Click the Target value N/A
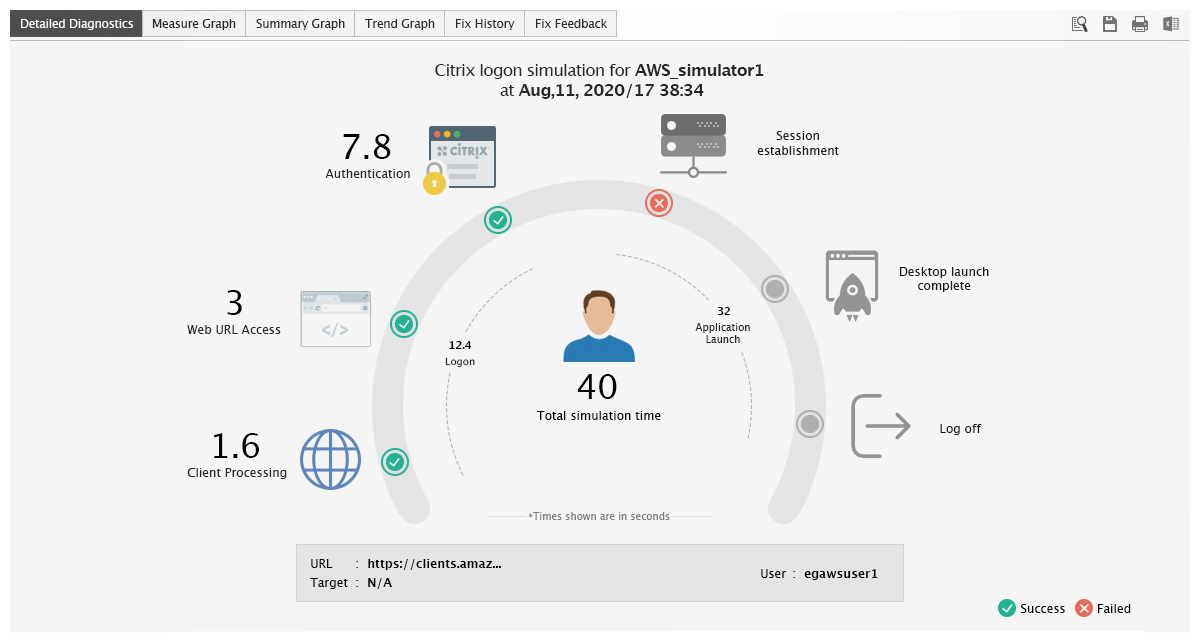Viewport: 1200px width, 642px height. [x=380, y=583]
